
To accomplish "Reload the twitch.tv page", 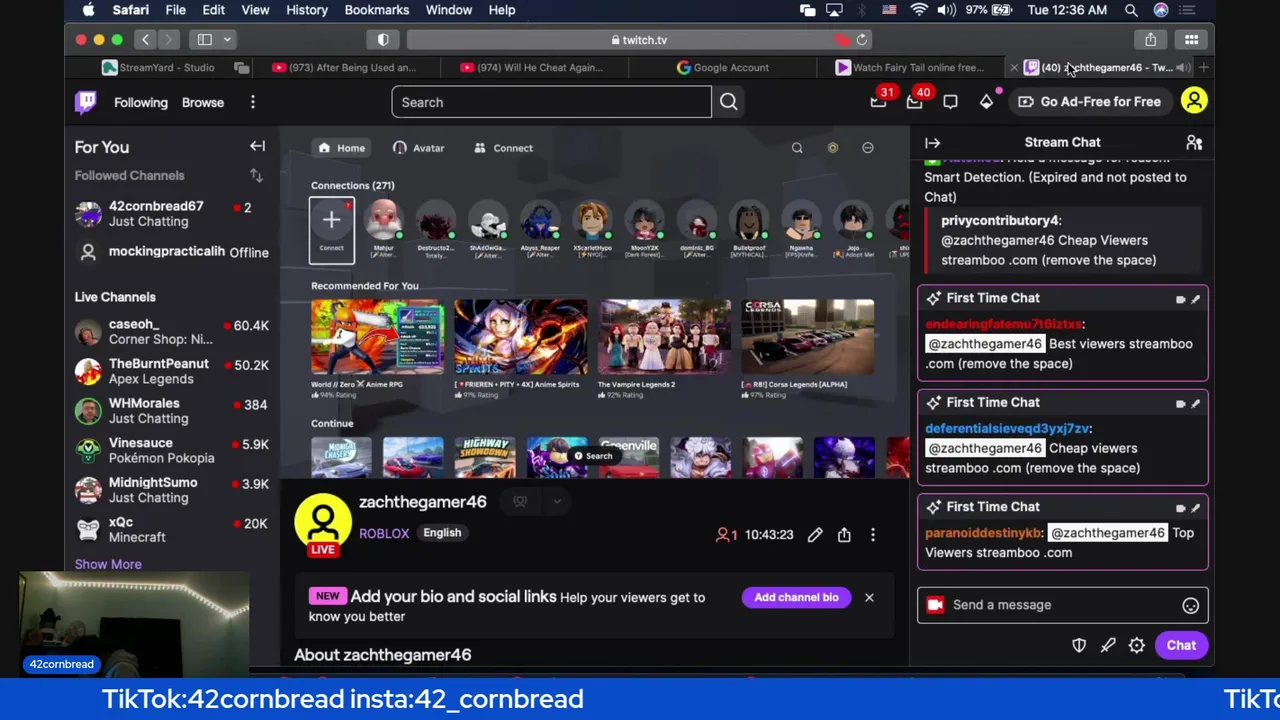I will tap(862, 40).
